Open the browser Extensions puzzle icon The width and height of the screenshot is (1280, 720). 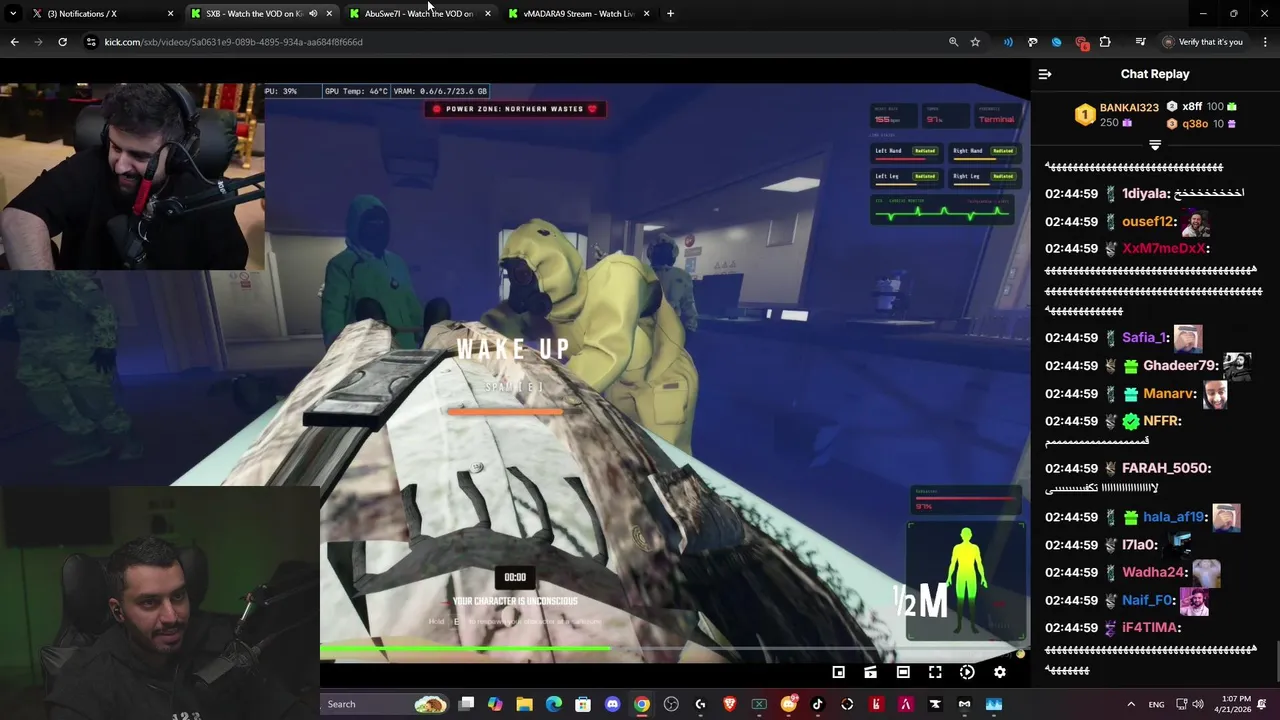pyautogui.click(x=1105, y=42)
